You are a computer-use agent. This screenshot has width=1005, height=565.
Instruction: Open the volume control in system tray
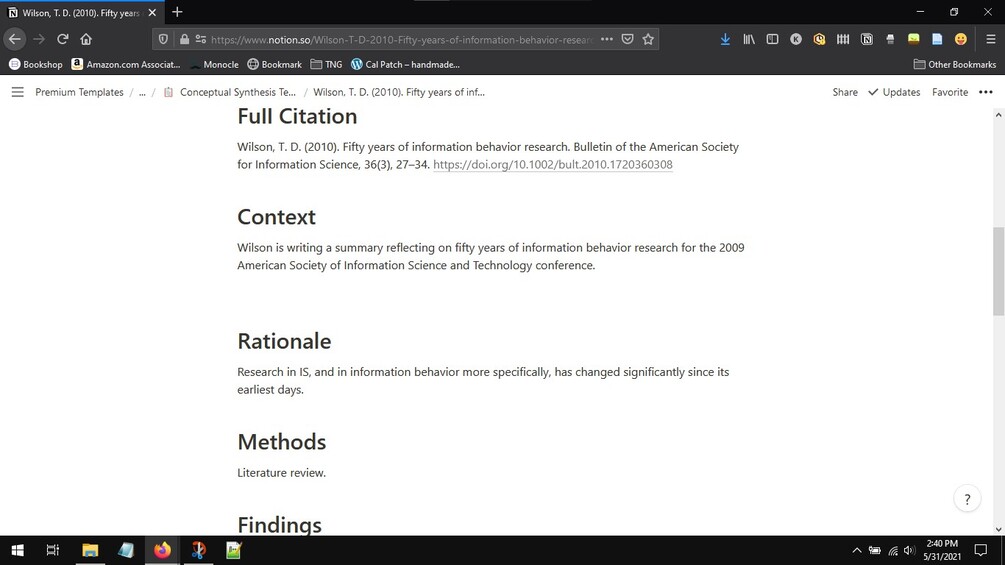coord(909,550)
